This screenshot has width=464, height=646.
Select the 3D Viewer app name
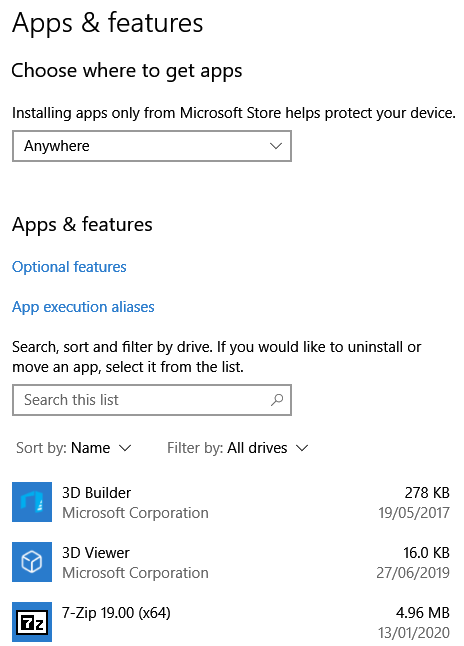[96, 553]
